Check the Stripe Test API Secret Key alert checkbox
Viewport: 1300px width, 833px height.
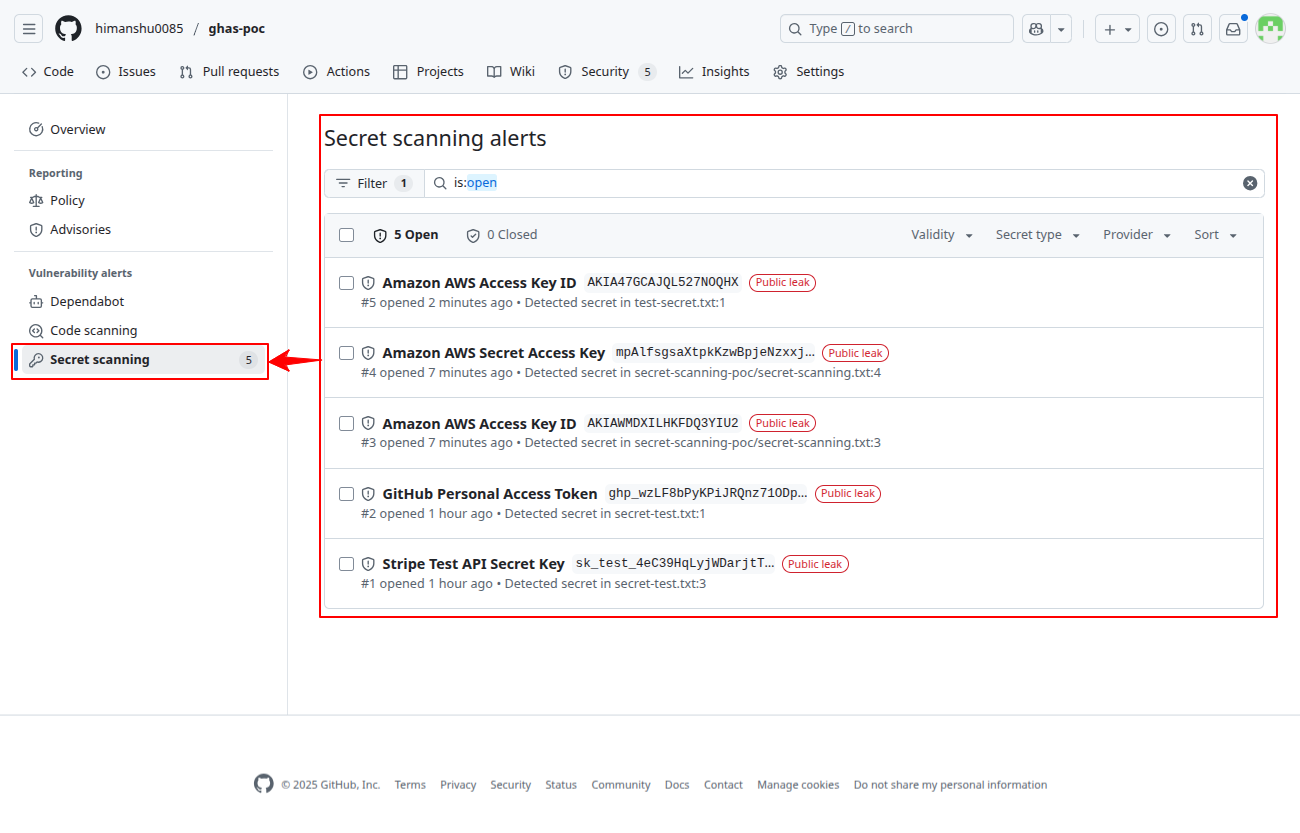tap(346, 563)
